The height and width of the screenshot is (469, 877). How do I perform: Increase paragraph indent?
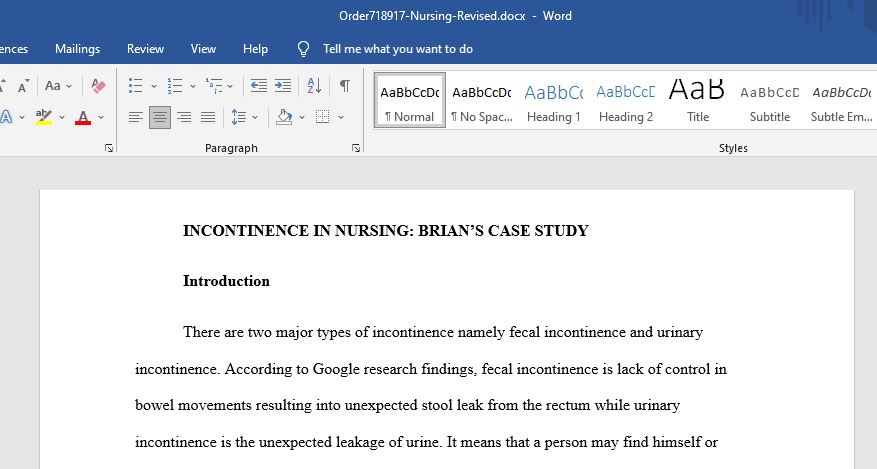pyautogui.click(x=283, y=86)
